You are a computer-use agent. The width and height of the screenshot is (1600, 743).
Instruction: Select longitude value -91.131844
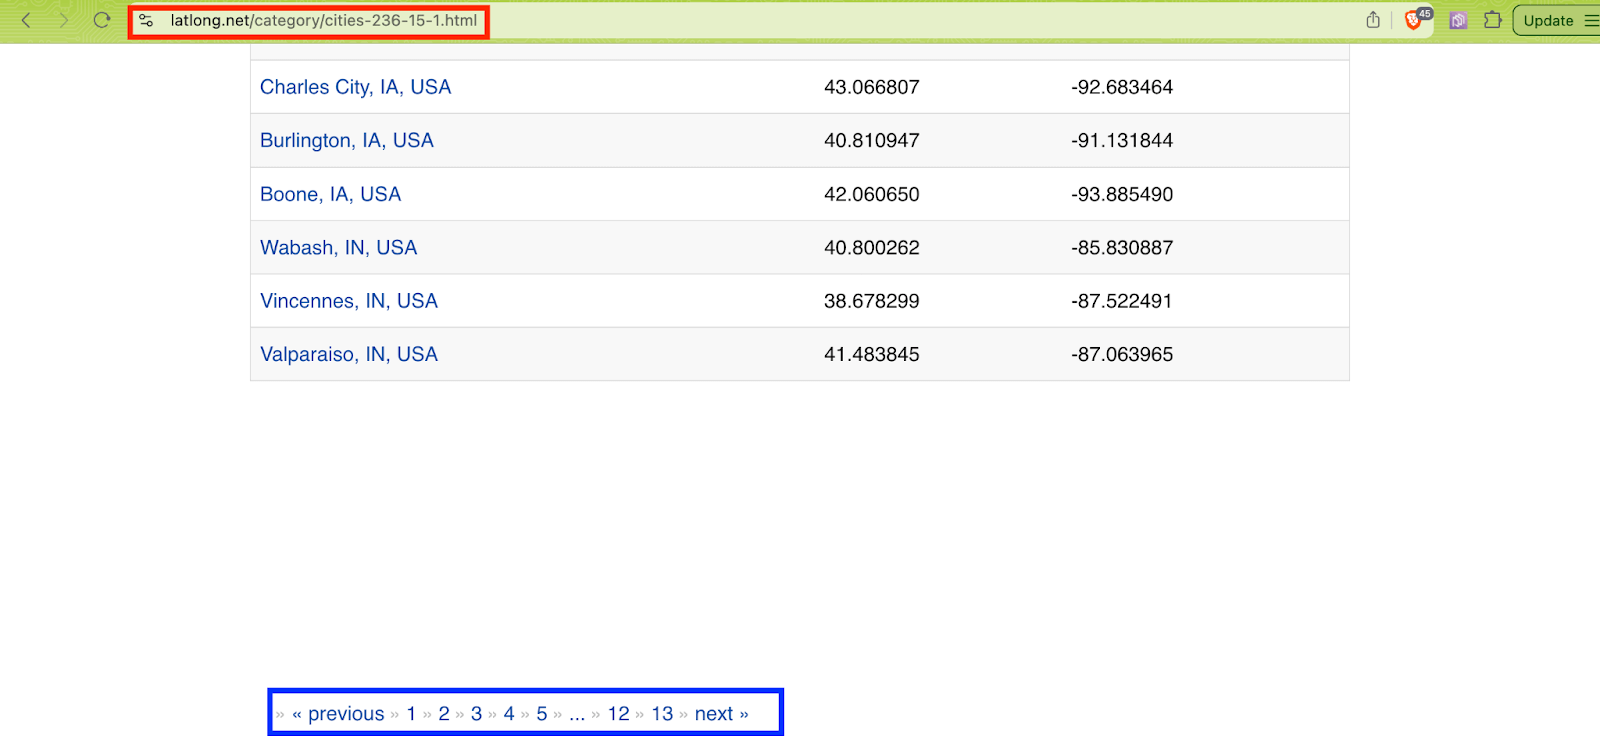point(1122,140)
